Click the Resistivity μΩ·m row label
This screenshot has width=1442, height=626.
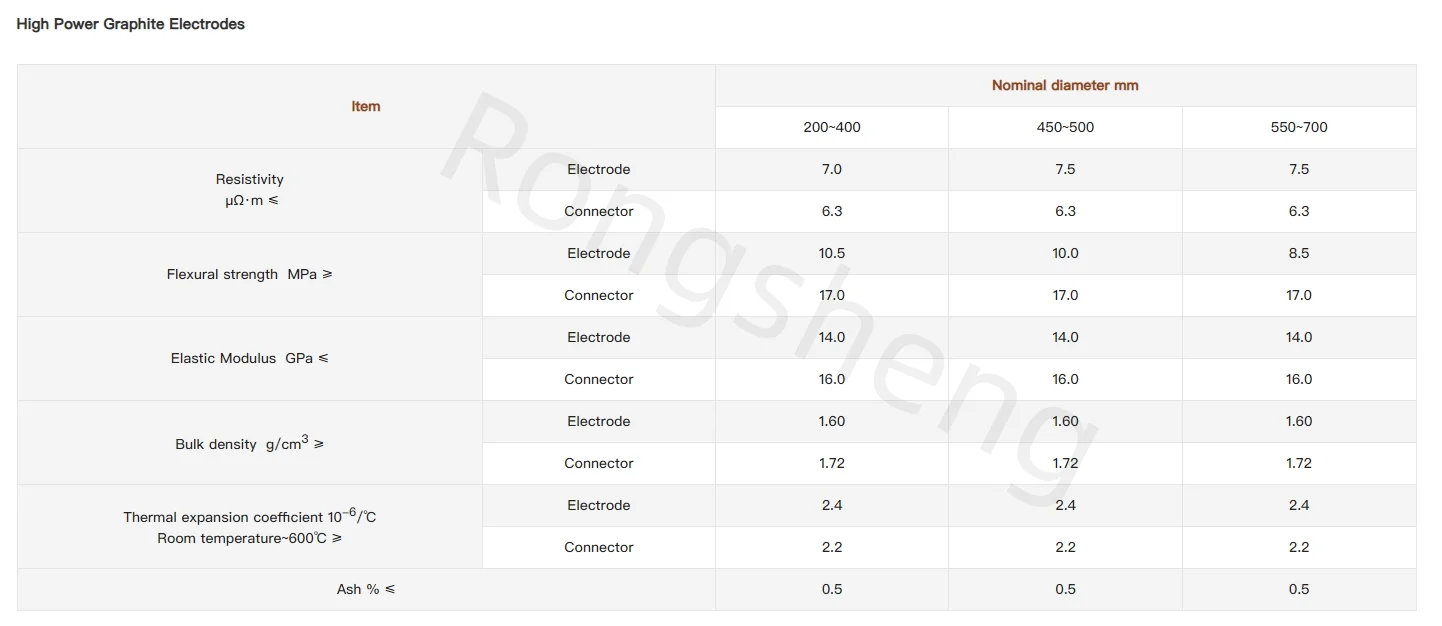click(250, 190)
